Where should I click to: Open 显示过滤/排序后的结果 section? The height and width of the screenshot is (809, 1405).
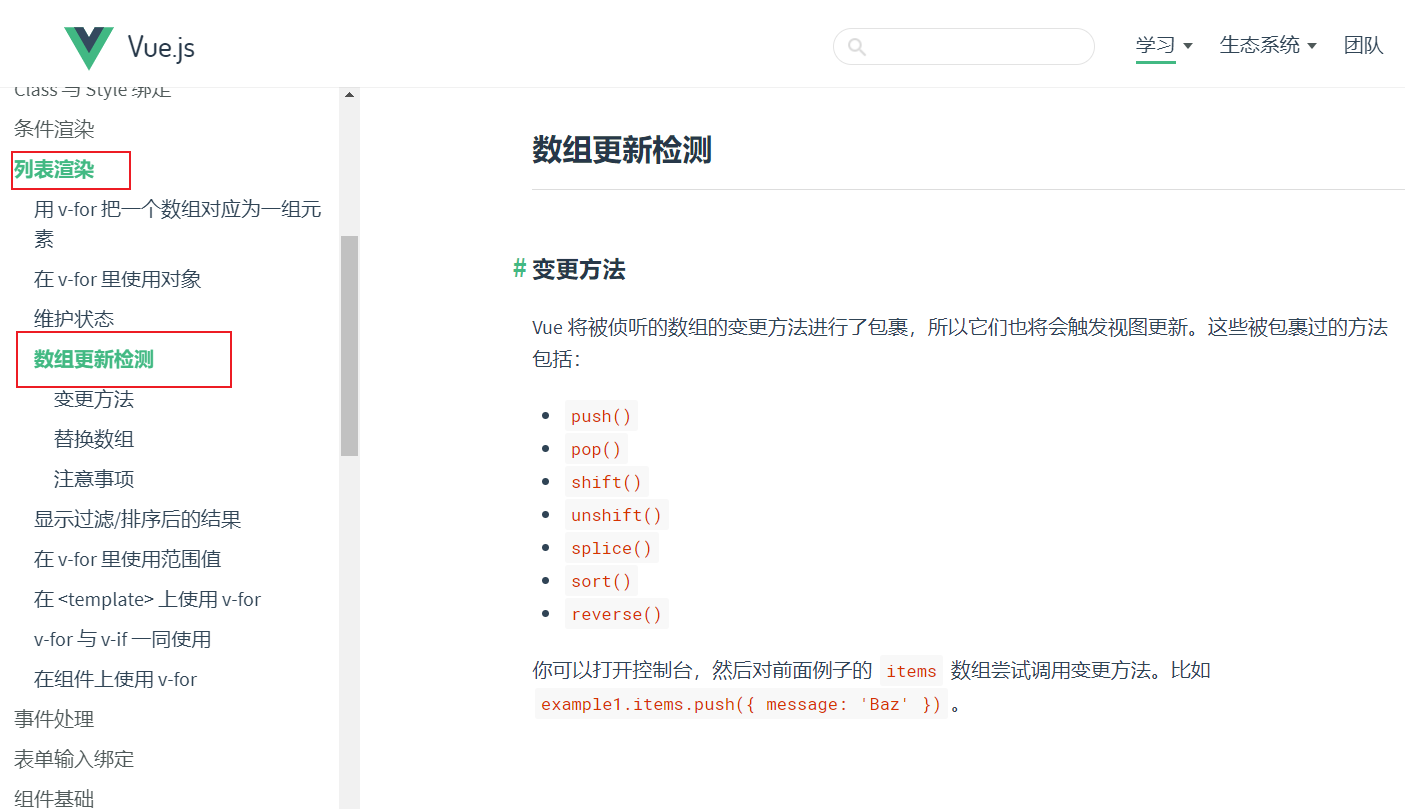pos(137,519)
